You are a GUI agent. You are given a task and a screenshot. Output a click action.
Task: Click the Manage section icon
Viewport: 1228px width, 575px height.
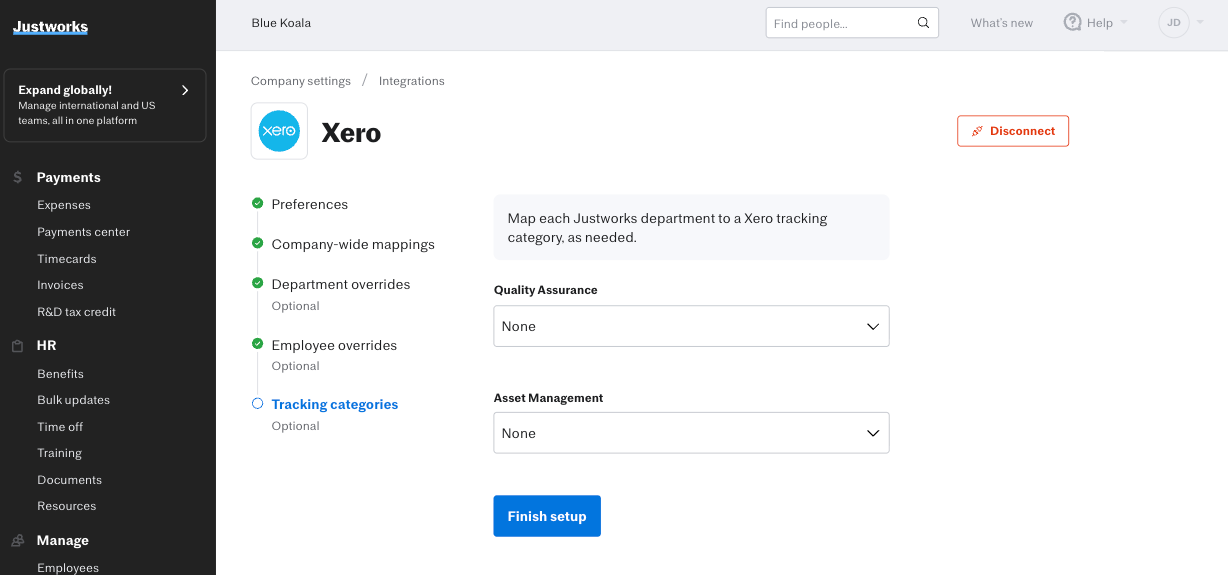(18, 540)
